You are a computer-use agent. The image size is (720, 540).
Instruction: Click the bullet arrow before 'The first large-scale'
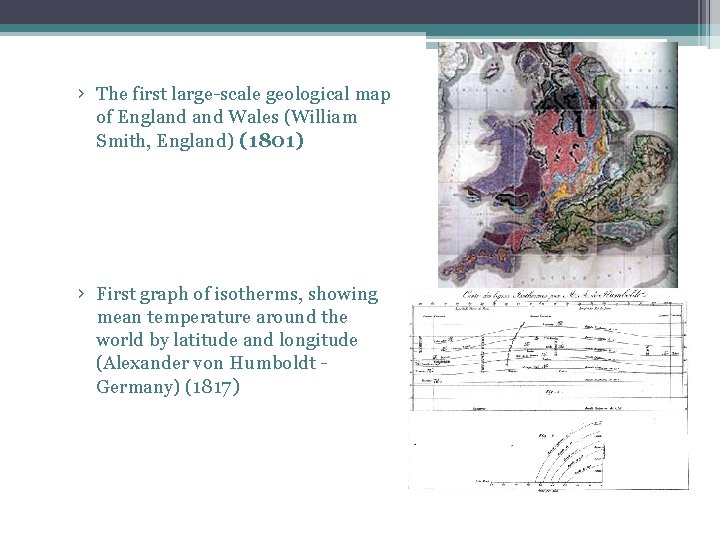81,94
